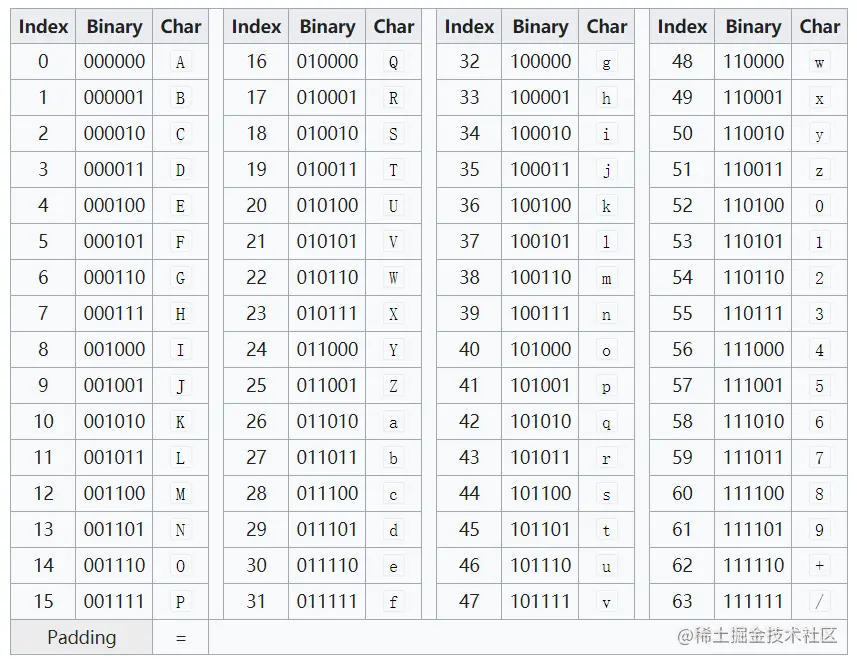
Task: Select binary value 001000
Action: [114, 350]
